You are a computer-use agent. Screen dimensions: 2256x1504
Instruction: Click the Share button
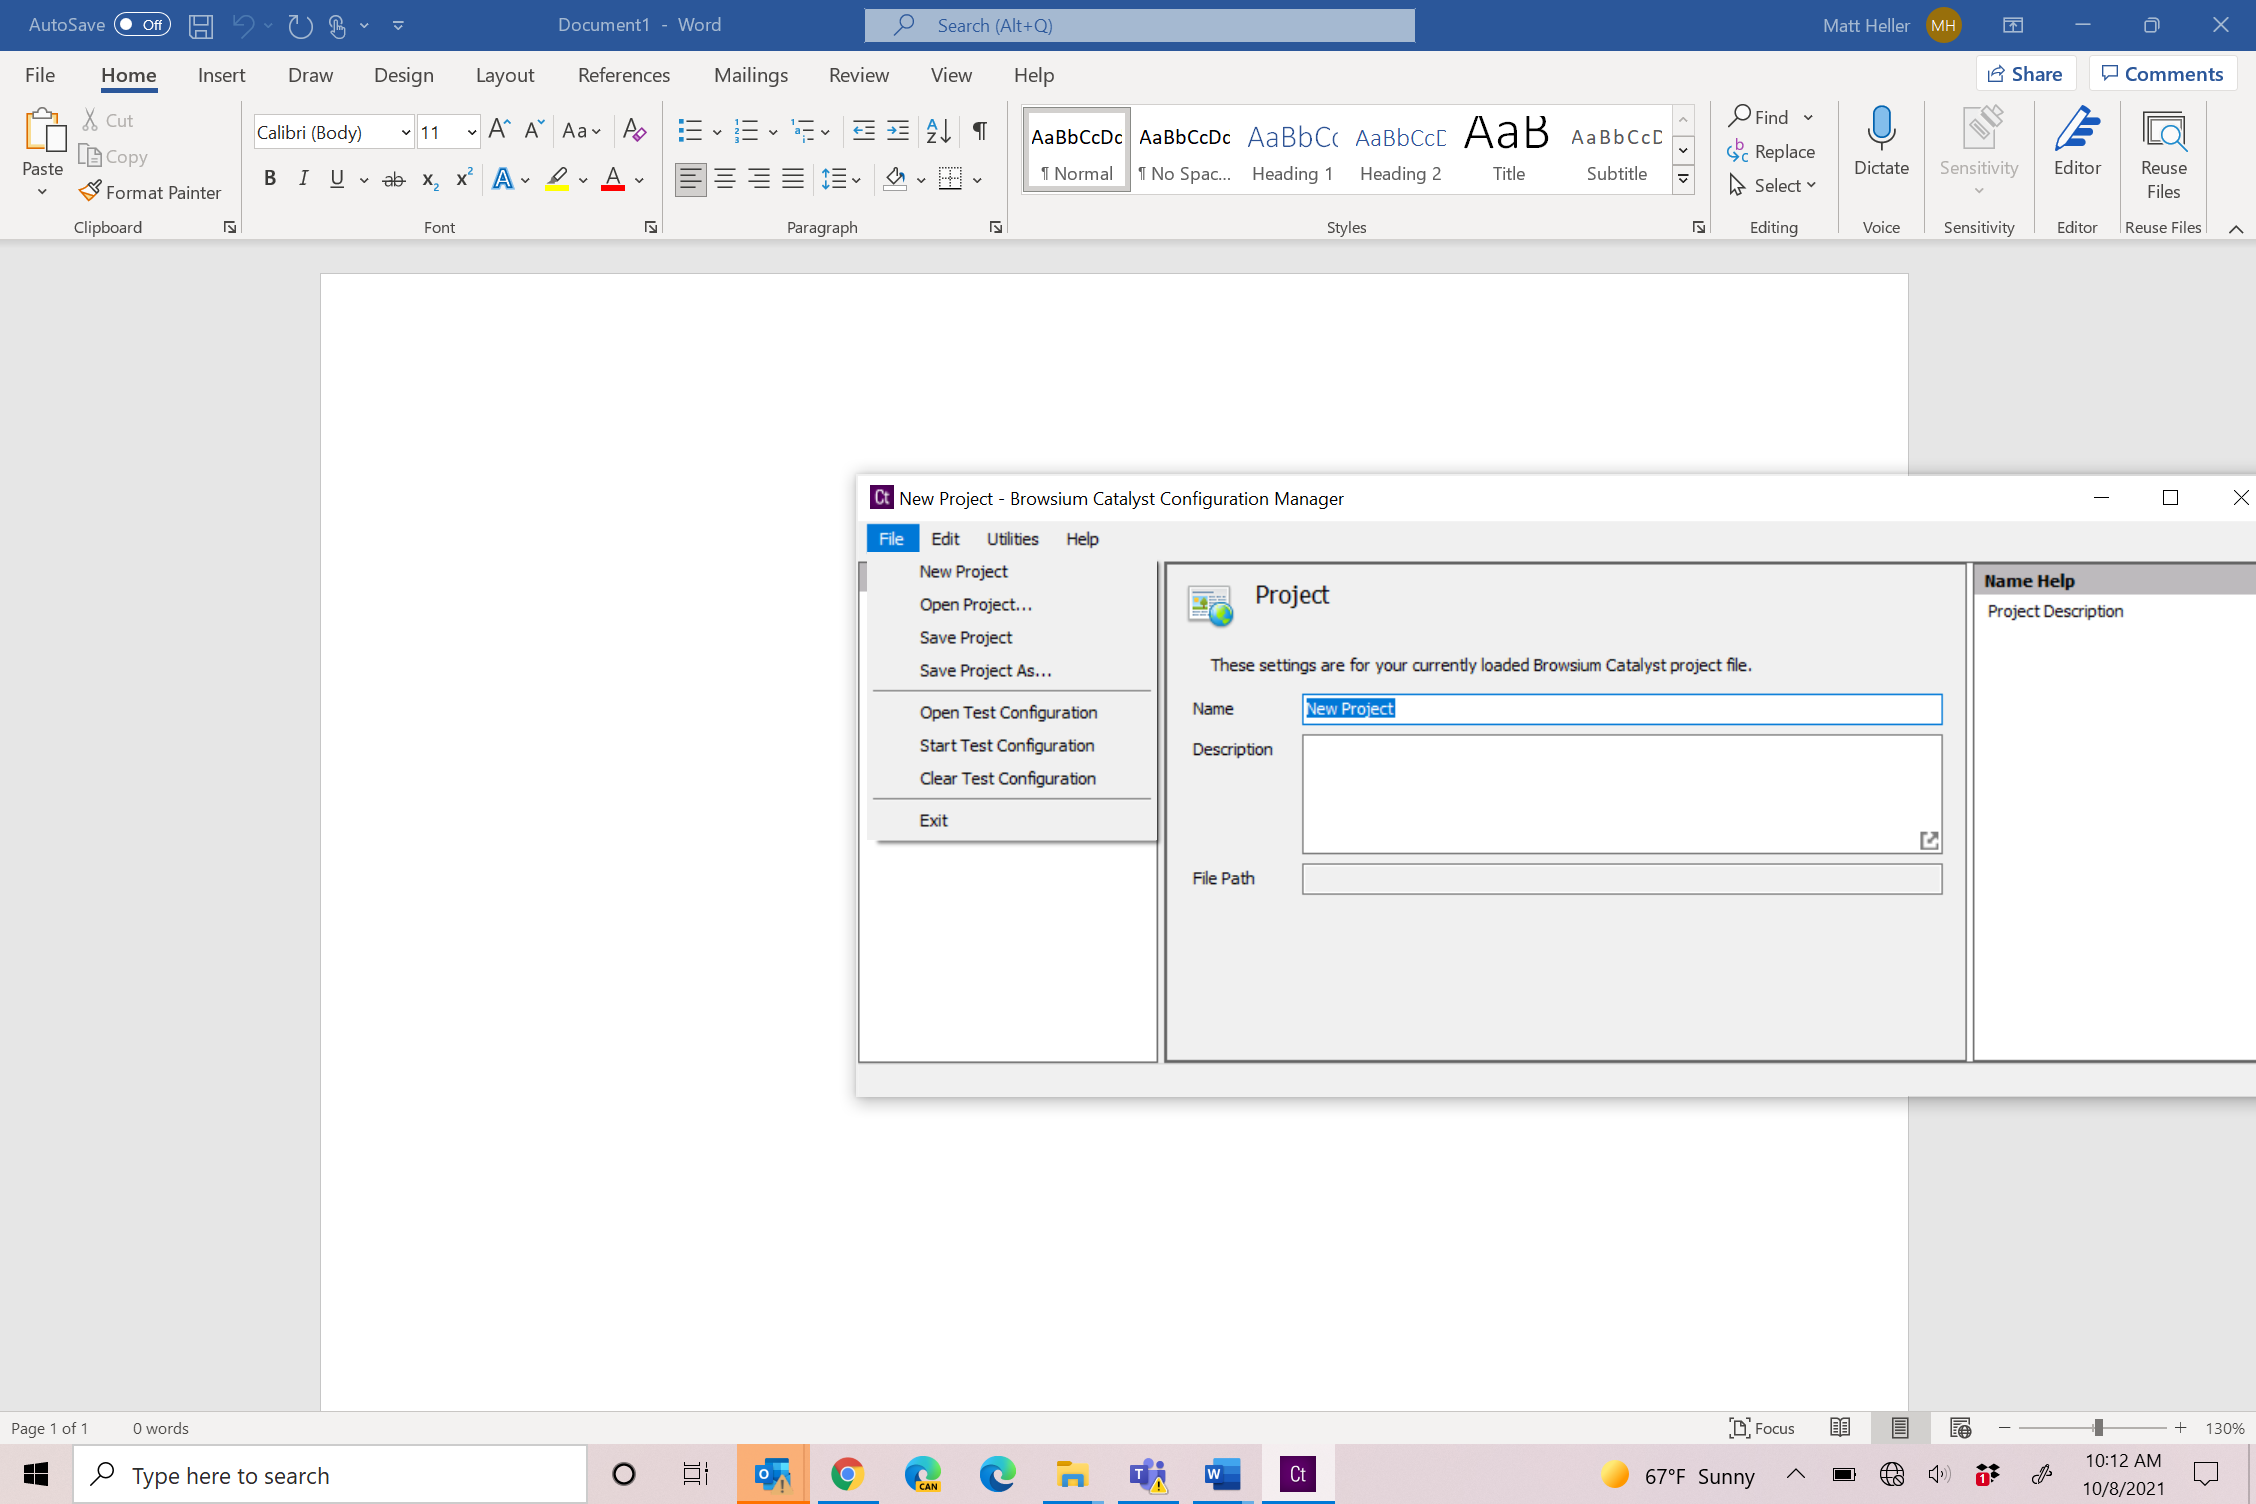[x=2025, y=74]
